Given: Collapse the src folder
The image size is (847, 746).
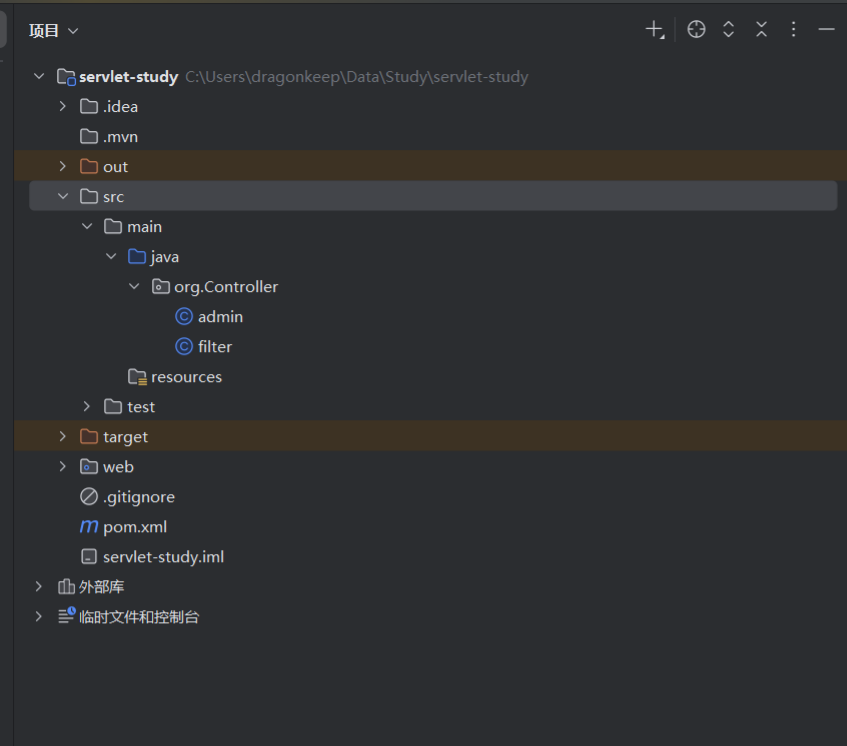Looking at the screenshot, I should coord(63,197).
